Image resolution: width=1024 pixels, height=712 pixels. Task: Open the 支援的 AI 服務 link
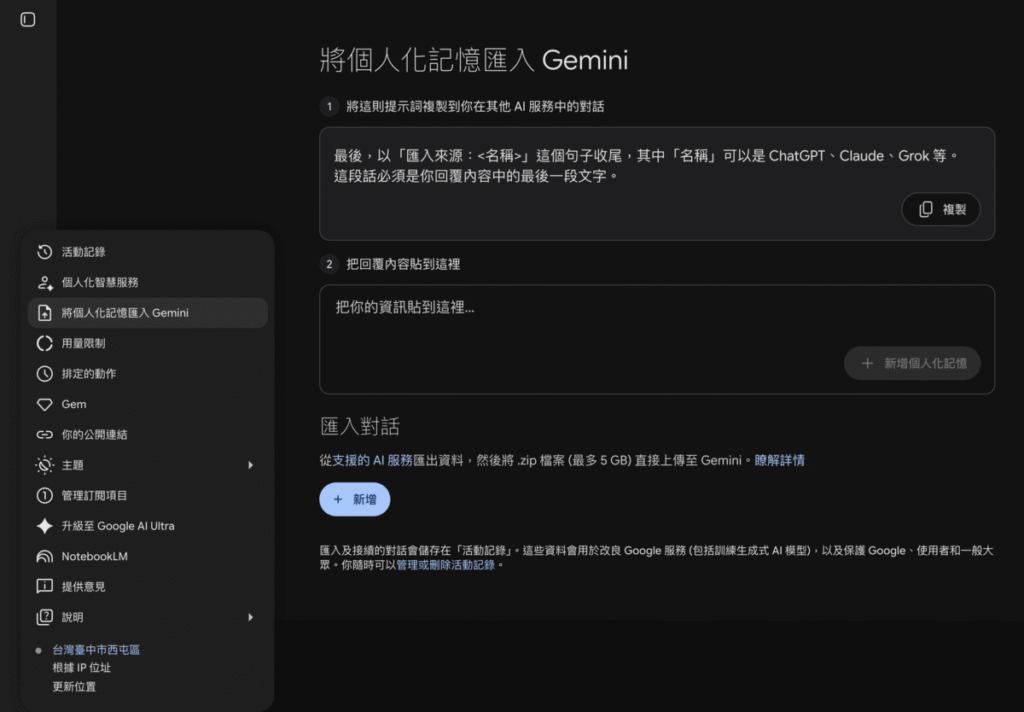(x=373, y=461)
